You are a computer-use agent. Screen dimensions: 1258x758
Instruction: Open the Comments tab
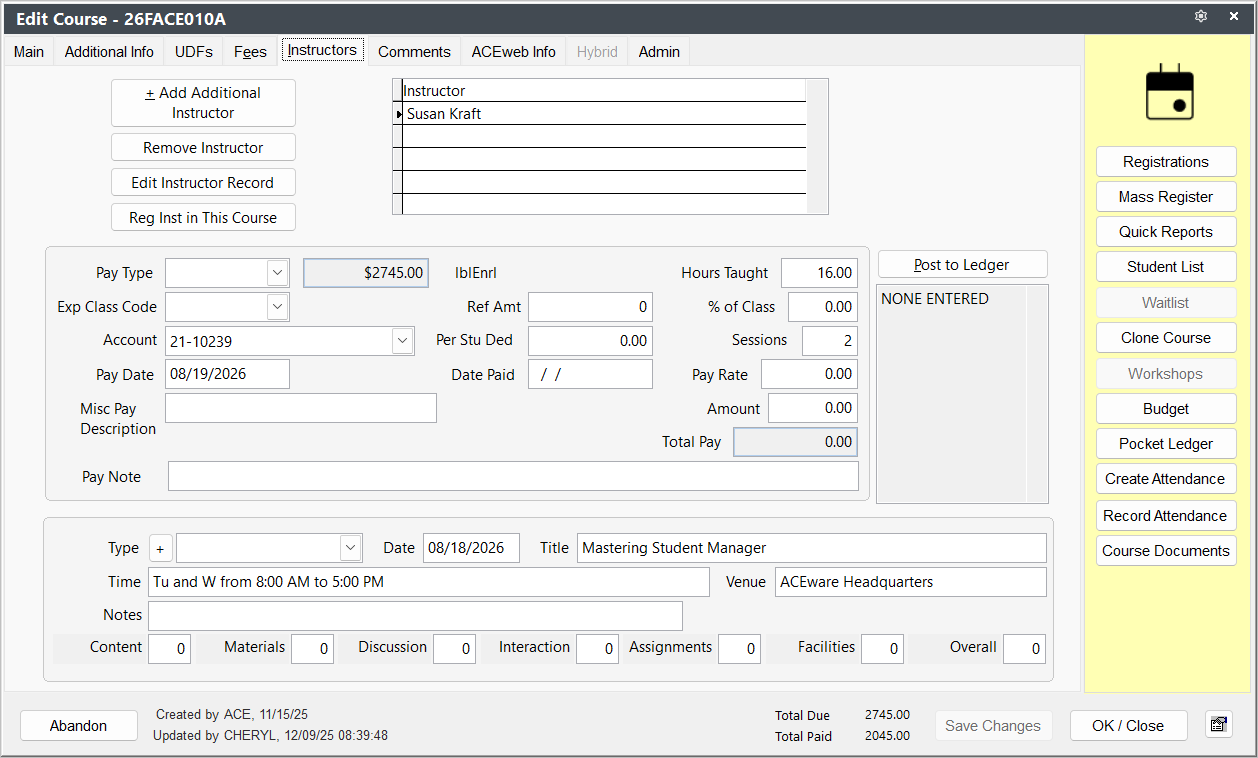pos(414,52)
